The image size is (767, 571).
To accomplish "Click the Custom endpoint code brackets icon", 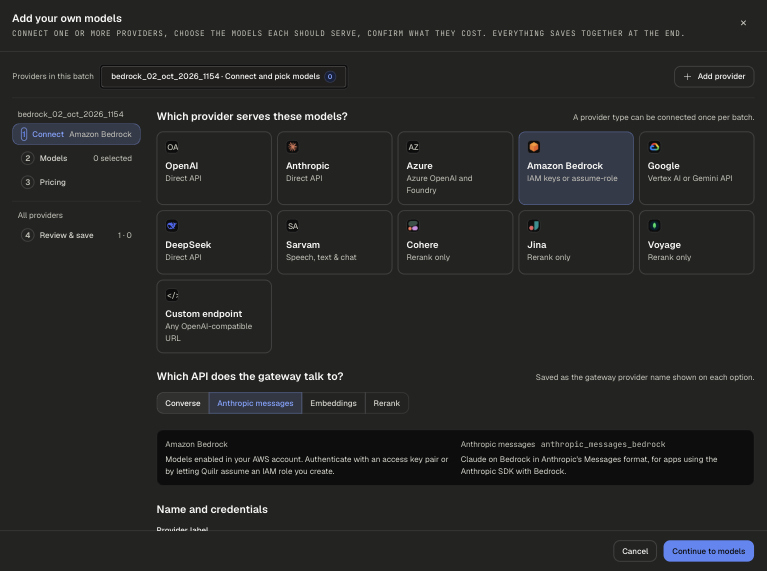I will pyautogui.click(x=172, y=295).
